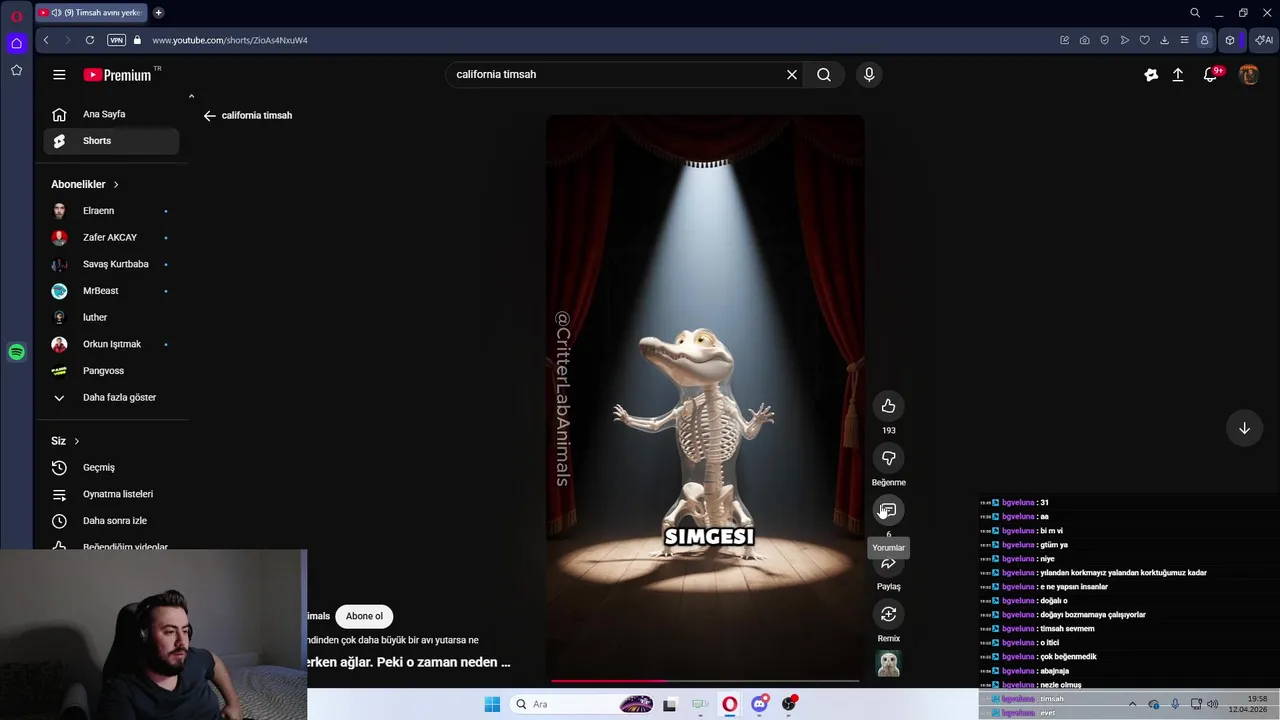Click the shield ad-blocker icon
Image resolution: width=1280 pixels, height=720 pixels.
coord(1105,40)
